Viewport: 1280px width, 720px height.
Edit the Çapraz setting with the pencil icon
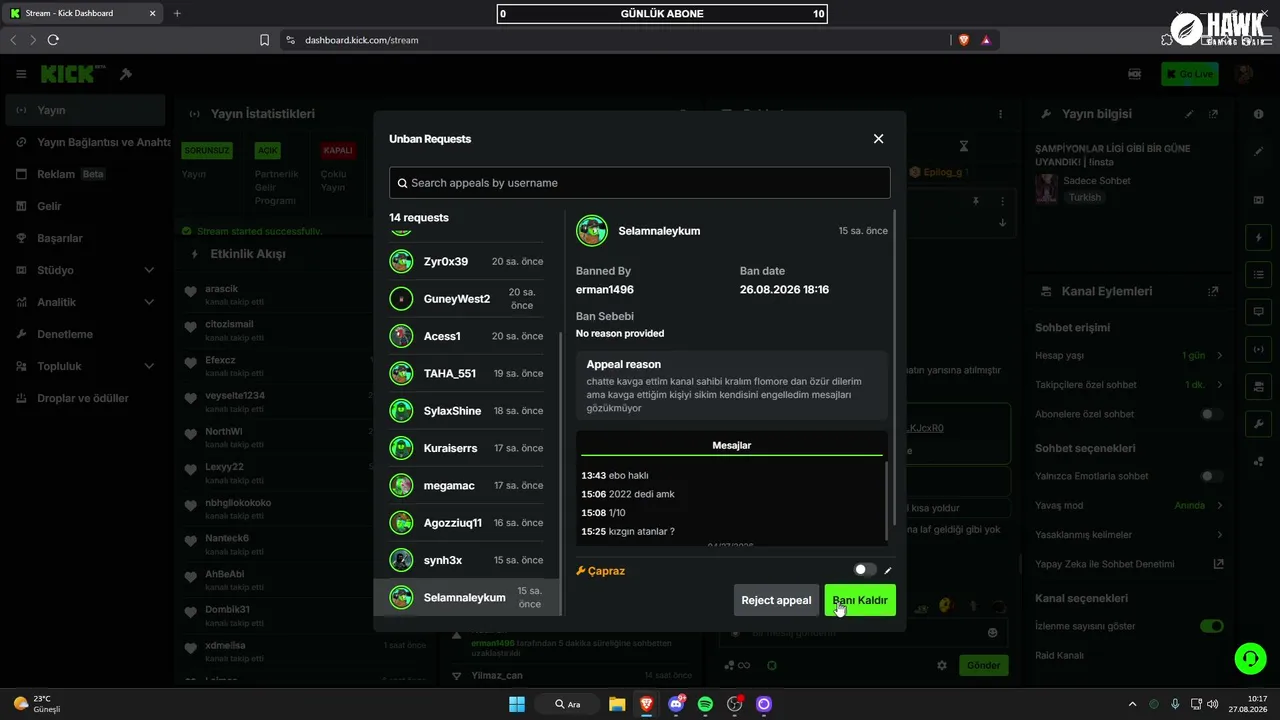pyautogui.click(x=888, y=571)
